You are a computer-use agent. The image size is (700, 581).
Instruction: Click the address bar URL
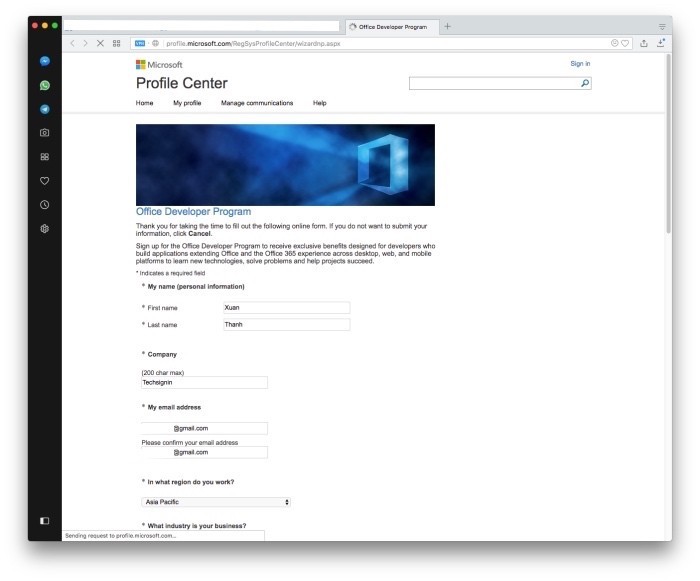253,43
